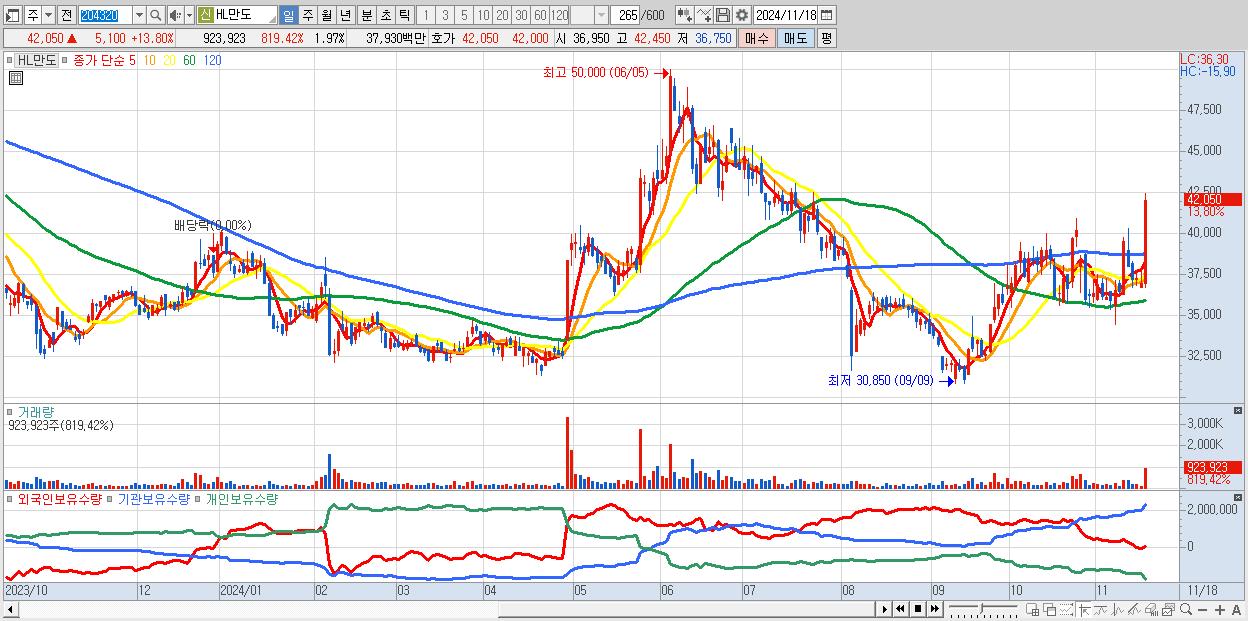Click the dotted trend line tool icon
1248x621 pixels.
(x=1067, y=610)
